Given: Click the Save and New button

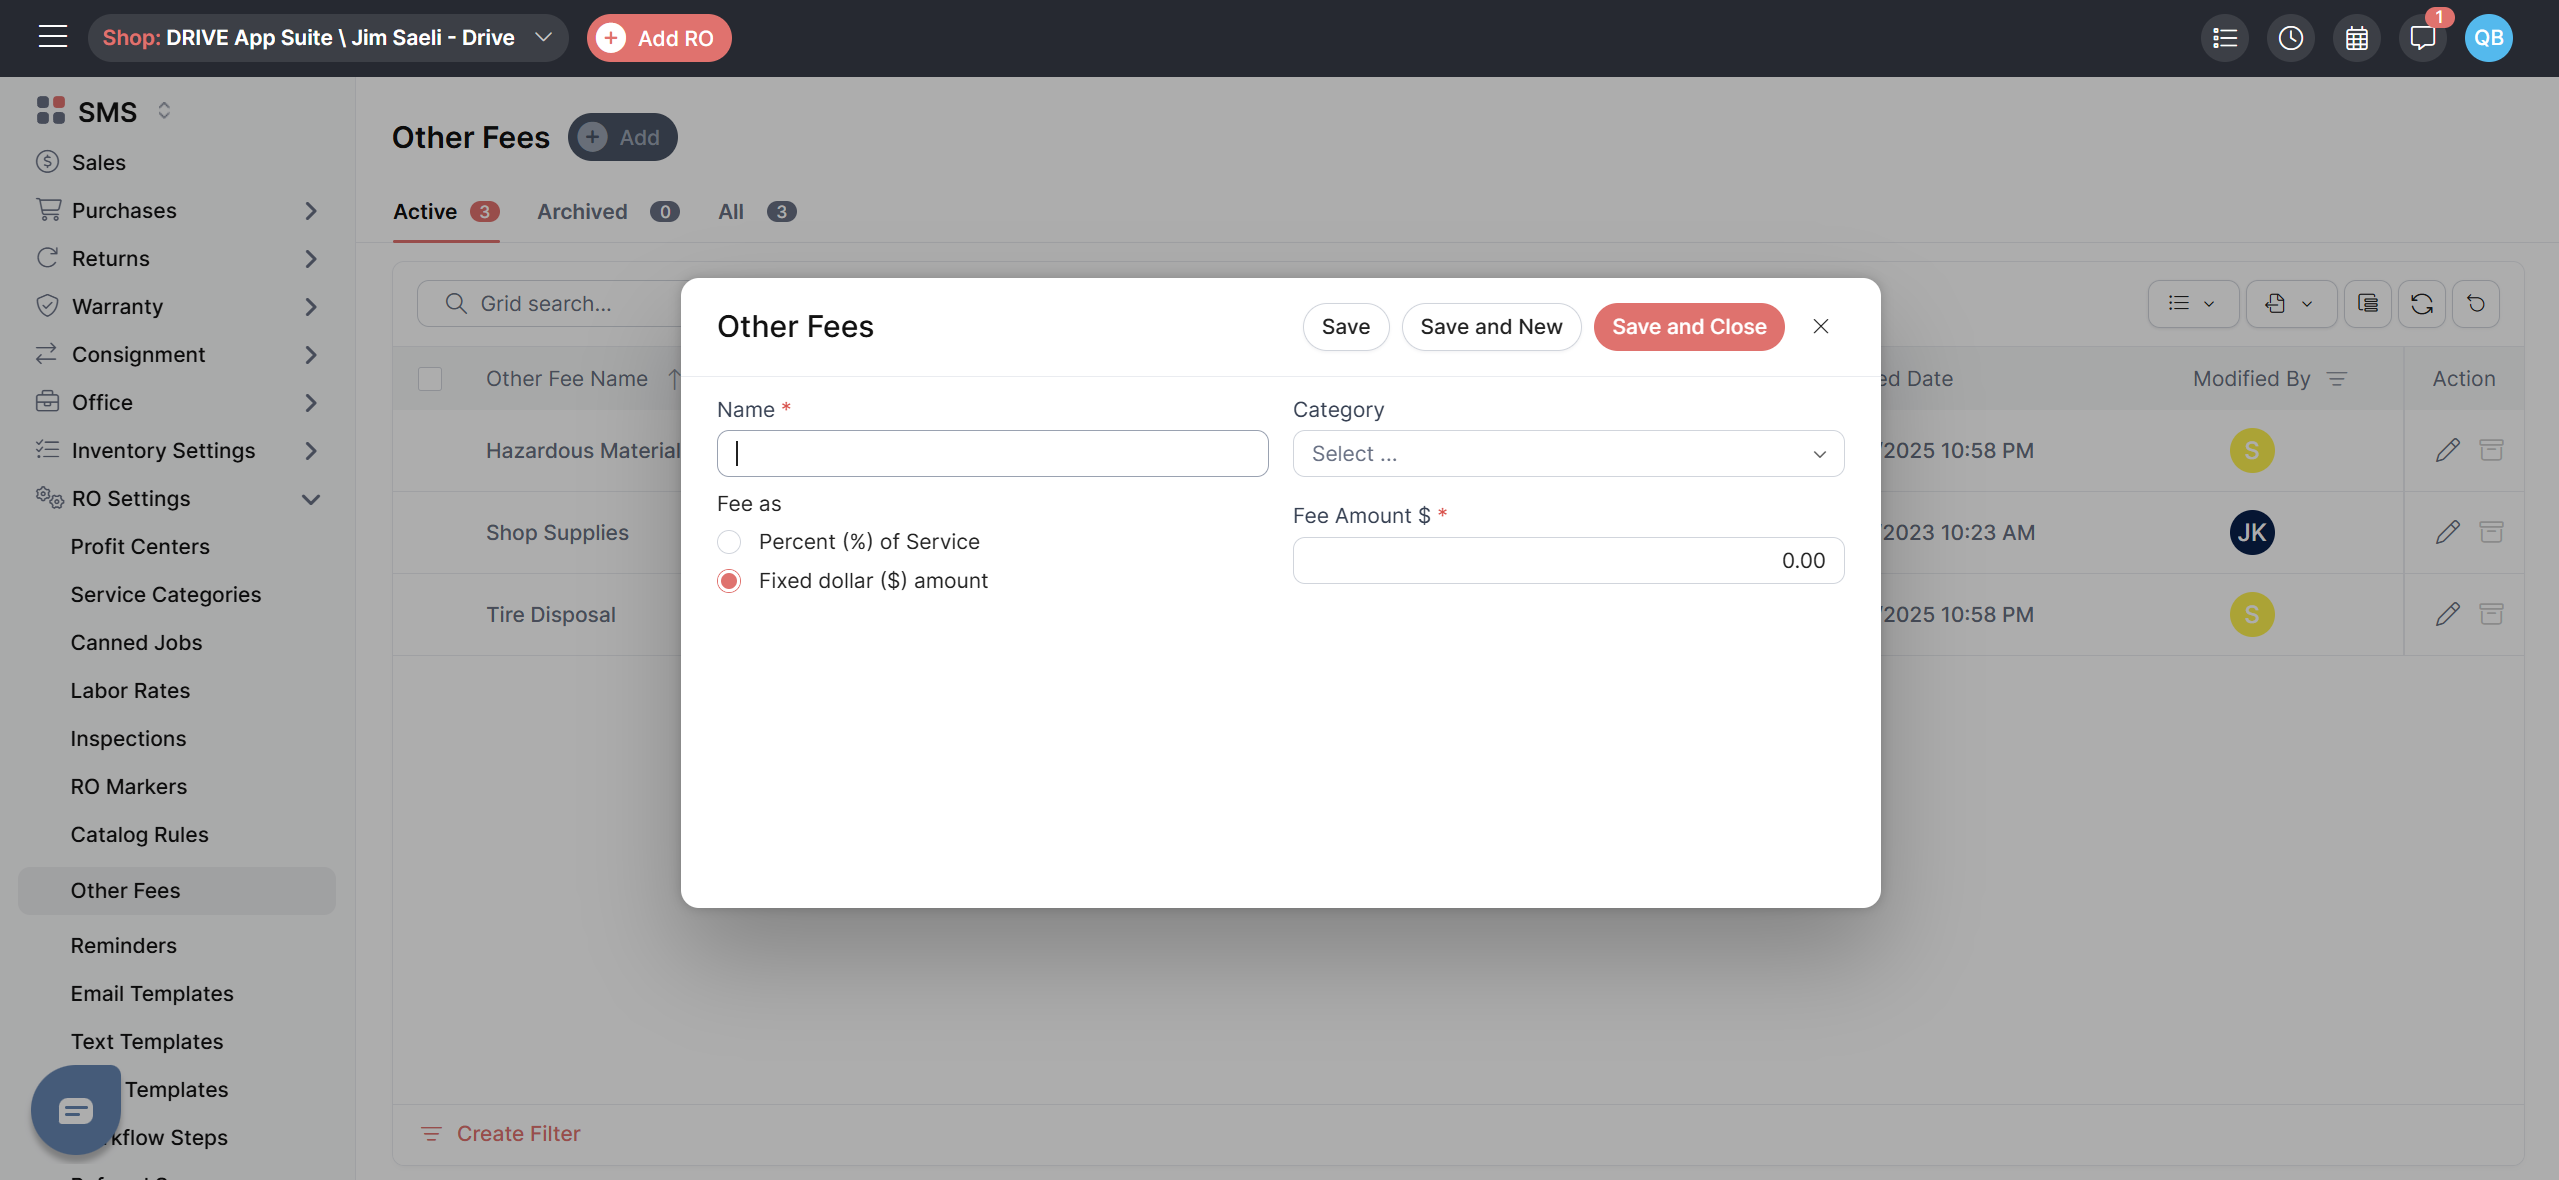Looking at the screenshot, I should tap(1490, 327).
